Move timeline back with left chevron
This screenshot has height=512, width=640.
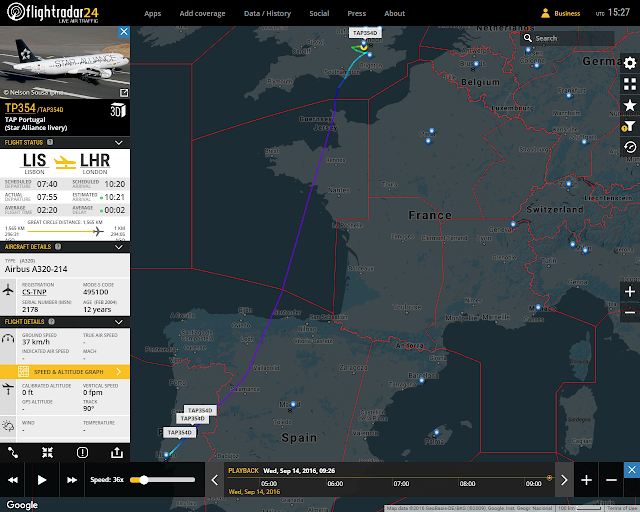[215, 480]
